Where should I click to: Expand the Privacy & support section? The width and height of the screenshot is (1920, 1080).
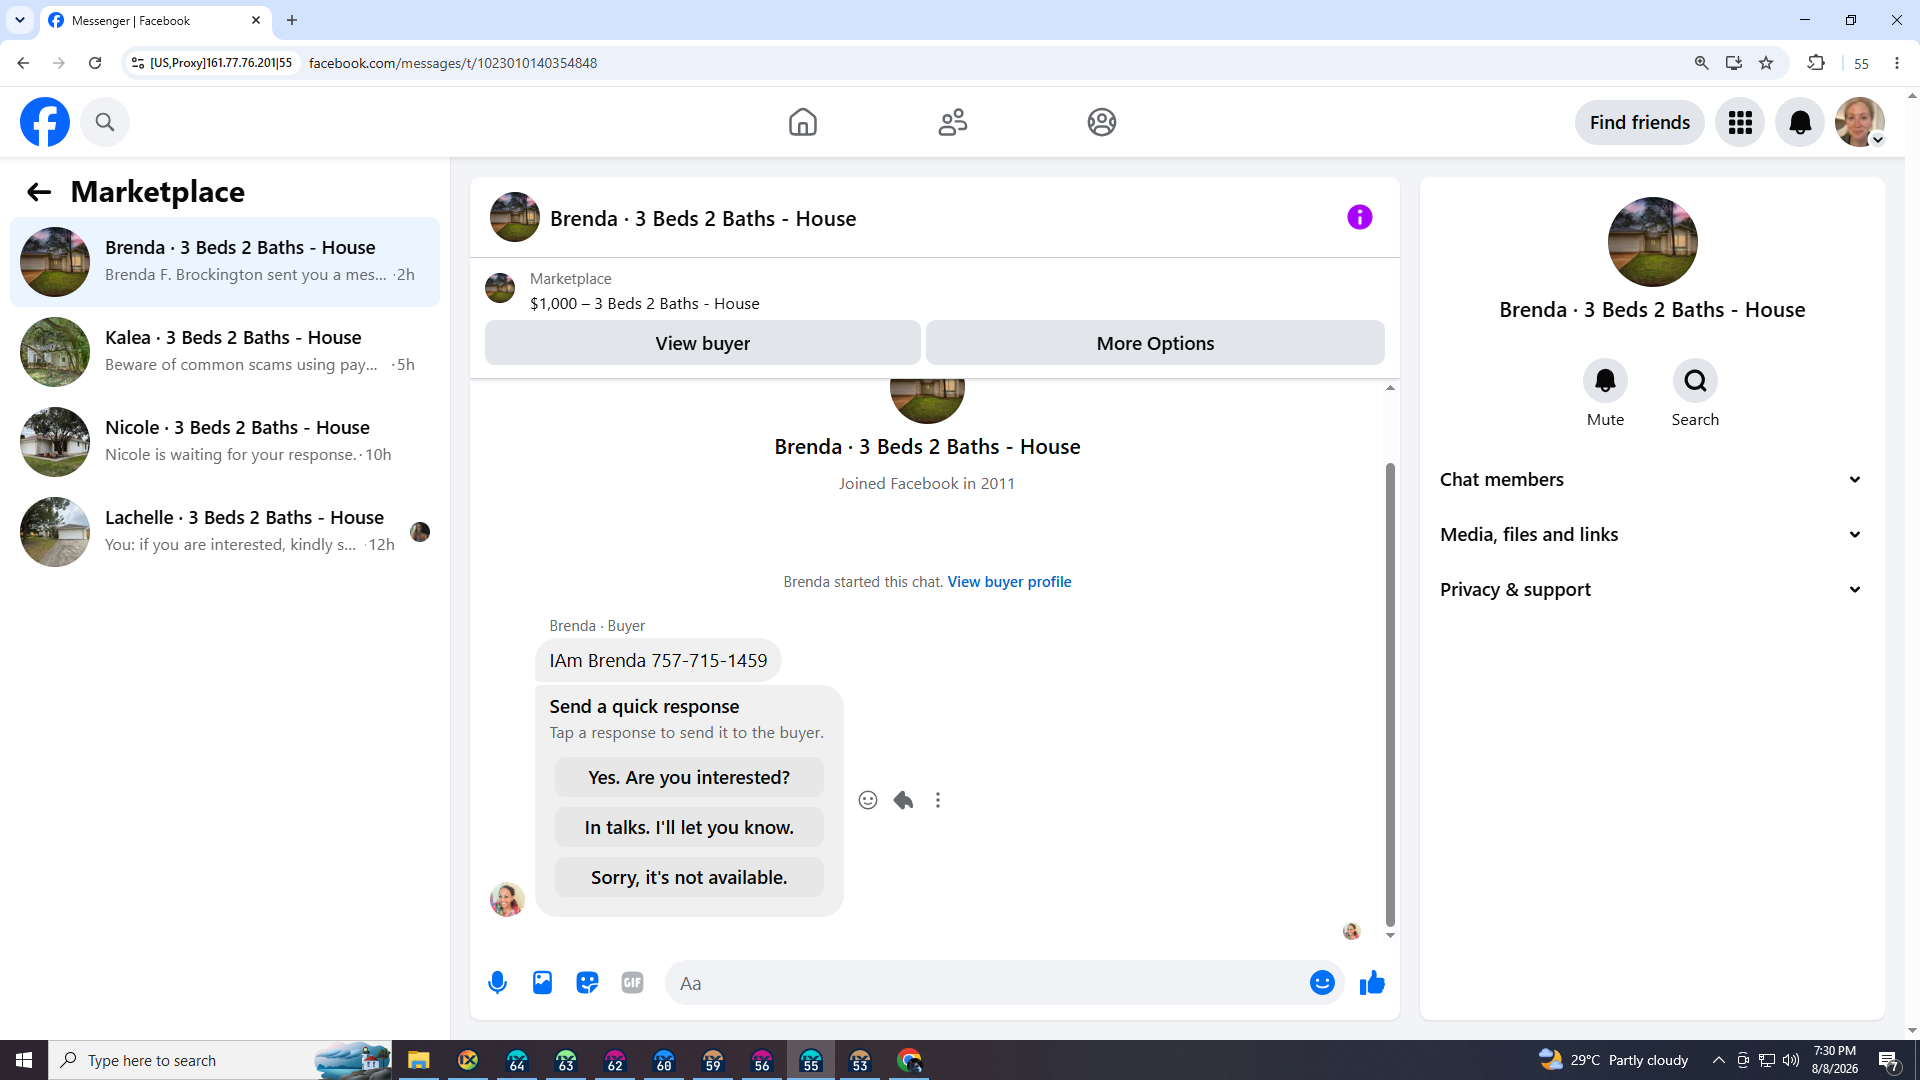click(1652, 590)
